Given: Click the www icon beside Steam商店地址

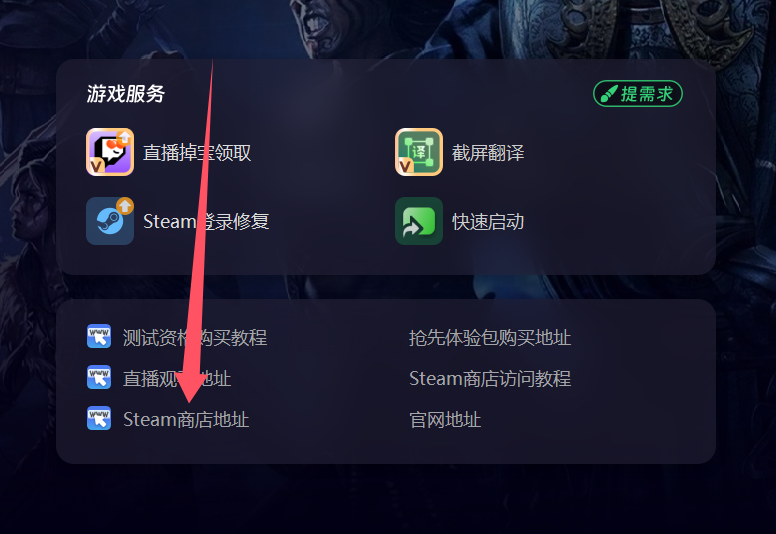Looking at the screenshot, I should (99, 419).
